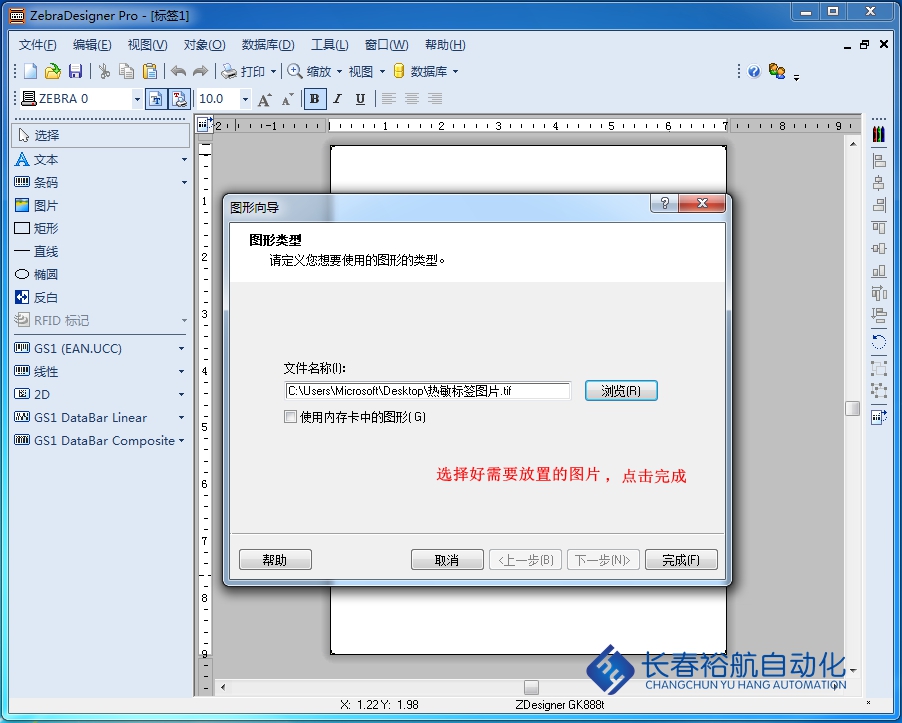Screen dimensions: 902x723
Task: Open the Object (对象) menu
Action: [x=204, y=45]
